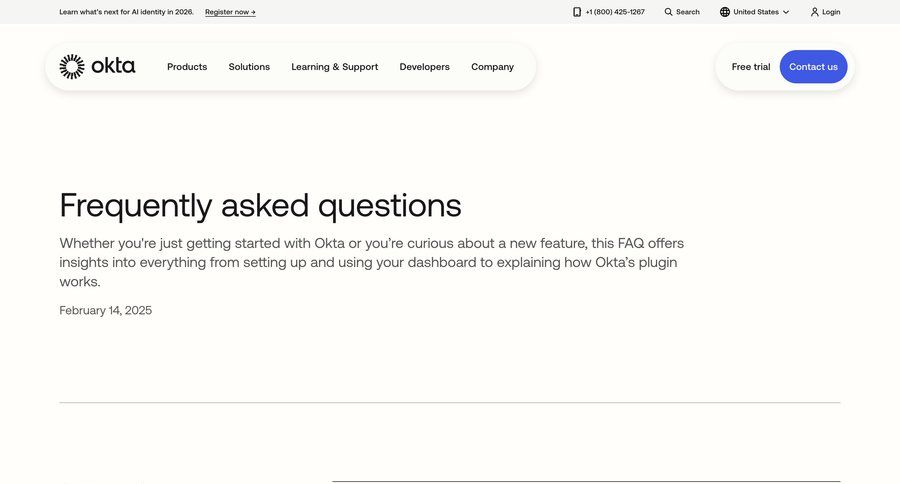900x484 pixels.
Task: Click the FAQ intro paragraph text
Action: pos(371,262)
